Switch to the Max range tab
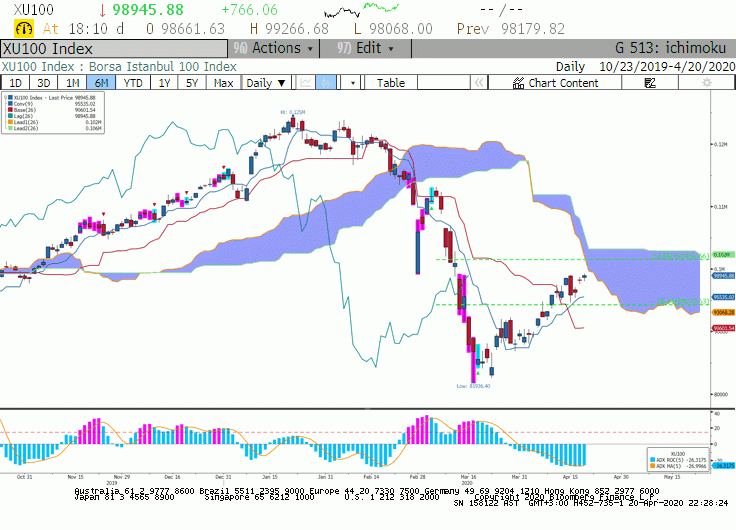The height and width of the screenshot is (530, 736). (x=223, y=83)
